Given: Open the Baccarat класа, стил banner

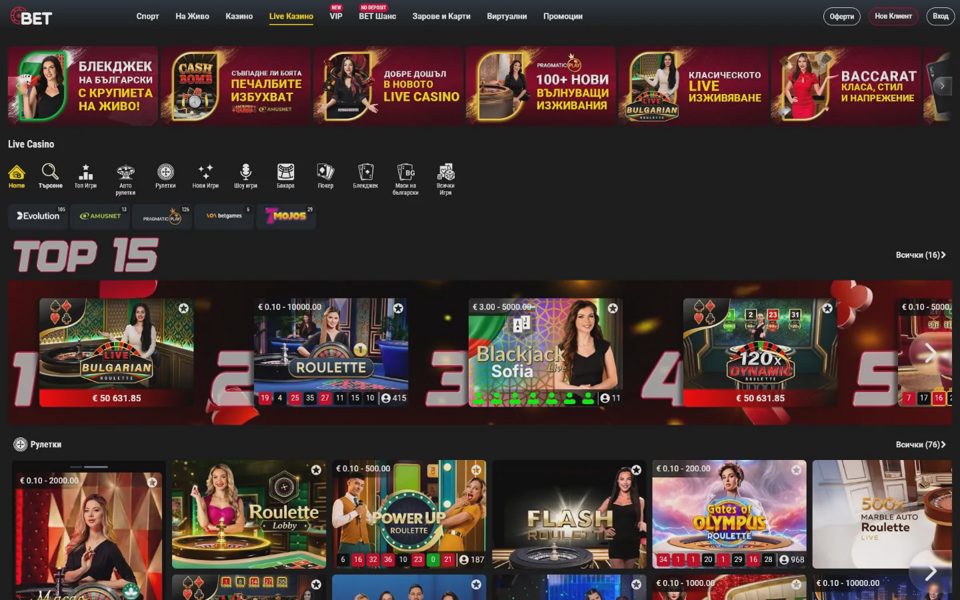Looking at the screenshot, I should 846,86.
